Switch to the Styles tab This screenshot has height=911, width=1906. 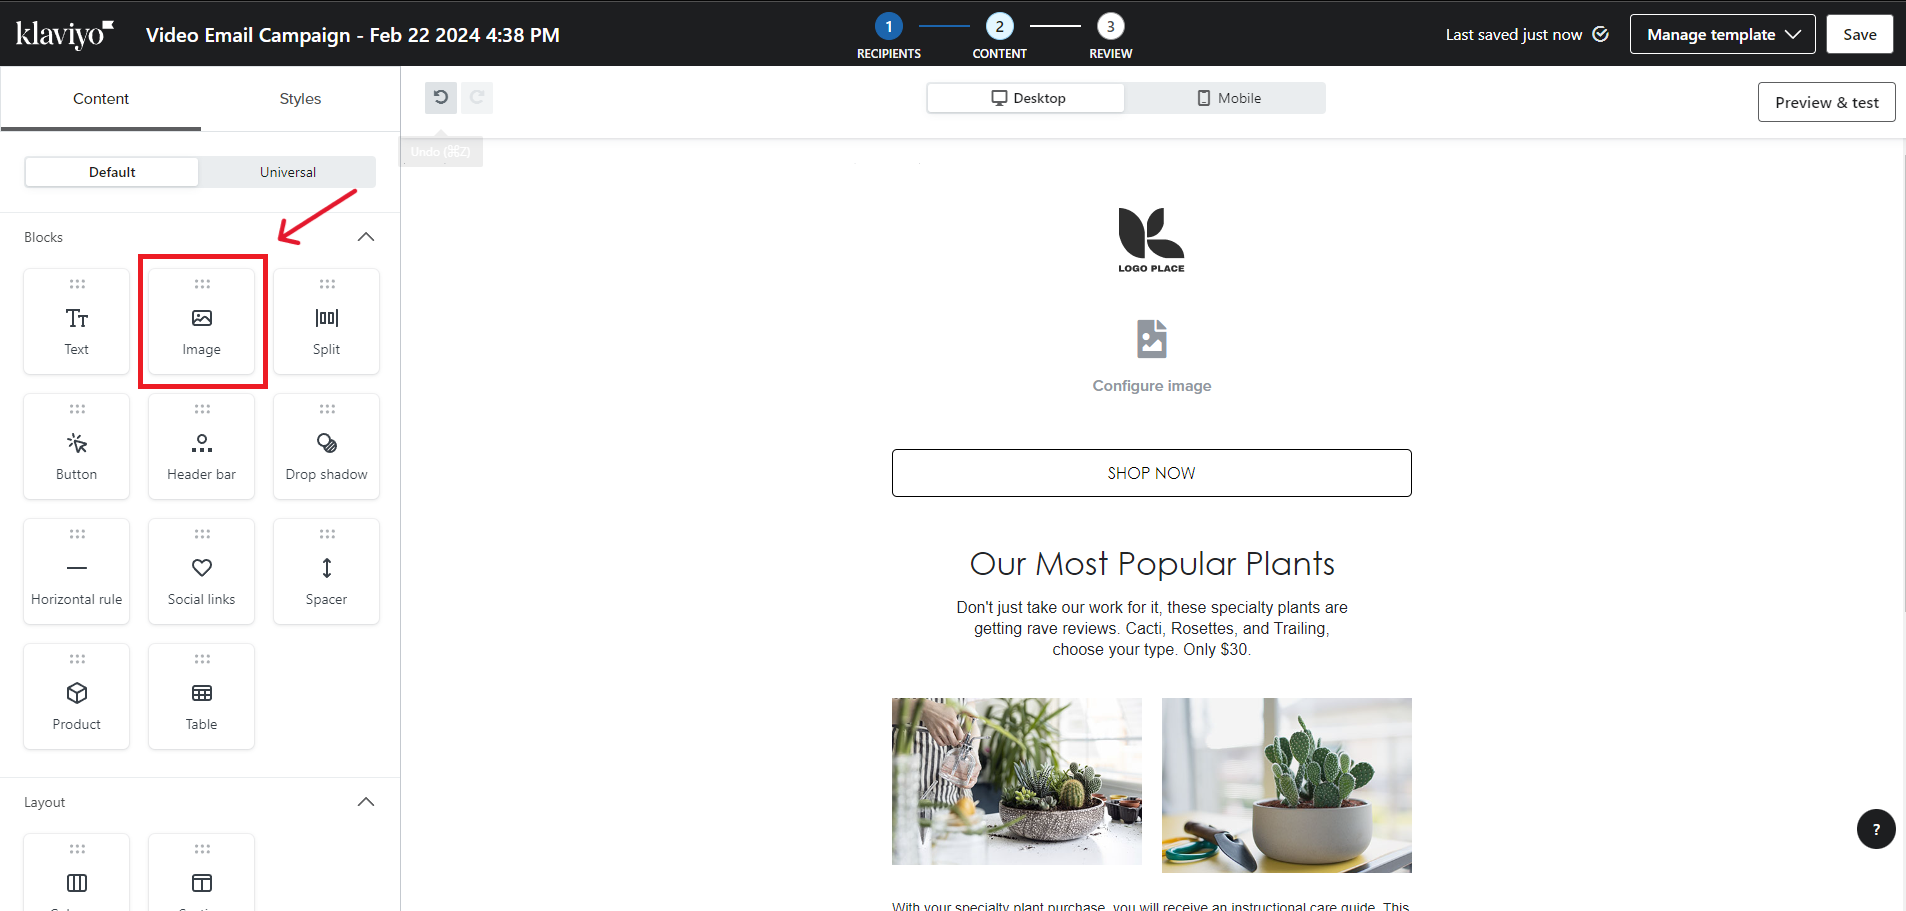[300, 99]
